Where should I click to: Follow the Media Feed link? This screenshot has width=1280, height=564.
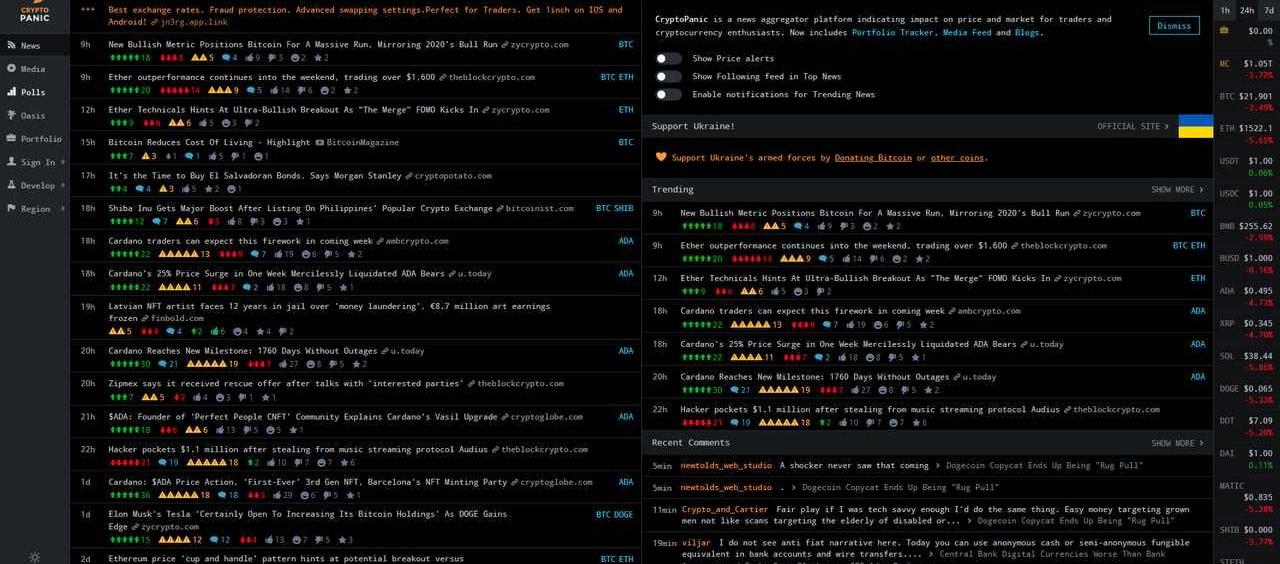[x=967, y=33]
